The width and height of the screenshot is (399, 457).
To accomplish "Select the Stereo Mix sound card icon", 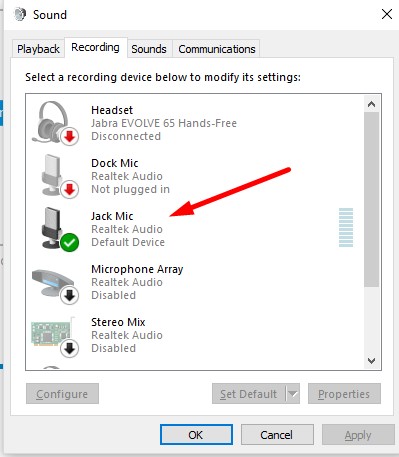I will (55, 337).
